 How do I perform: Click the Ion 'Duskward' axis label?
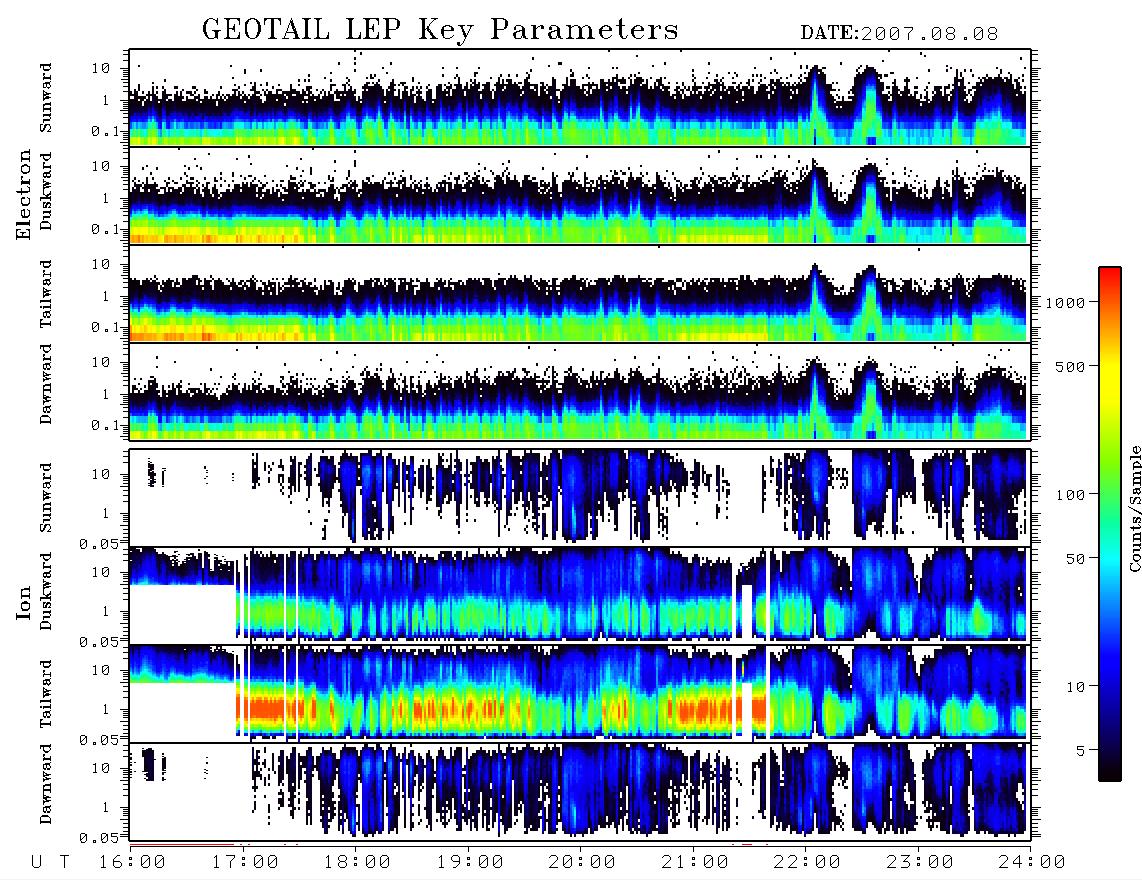point(46,591)
